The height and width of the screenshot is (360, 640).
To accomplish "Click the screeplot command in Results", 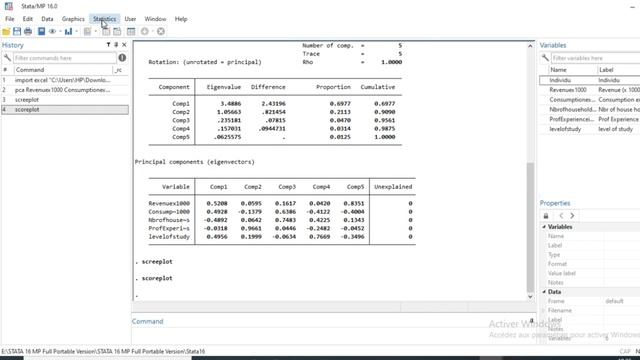I will [x=157, y=262].
